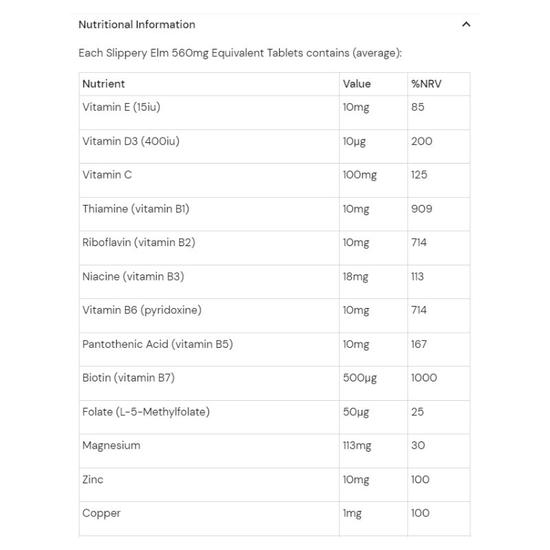Click the Value column header
The height and width of the screenshot is (550, 550).
pos(357,84)
